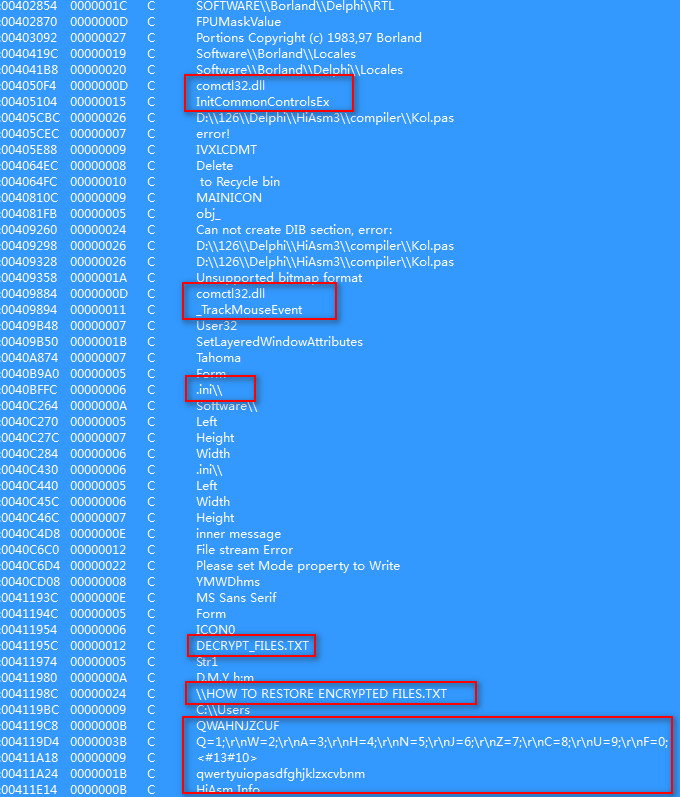Viewport: 680px width, 797px height.
Task: Select the QWAHNJZCUF string entry
Action: pos(238,726)
